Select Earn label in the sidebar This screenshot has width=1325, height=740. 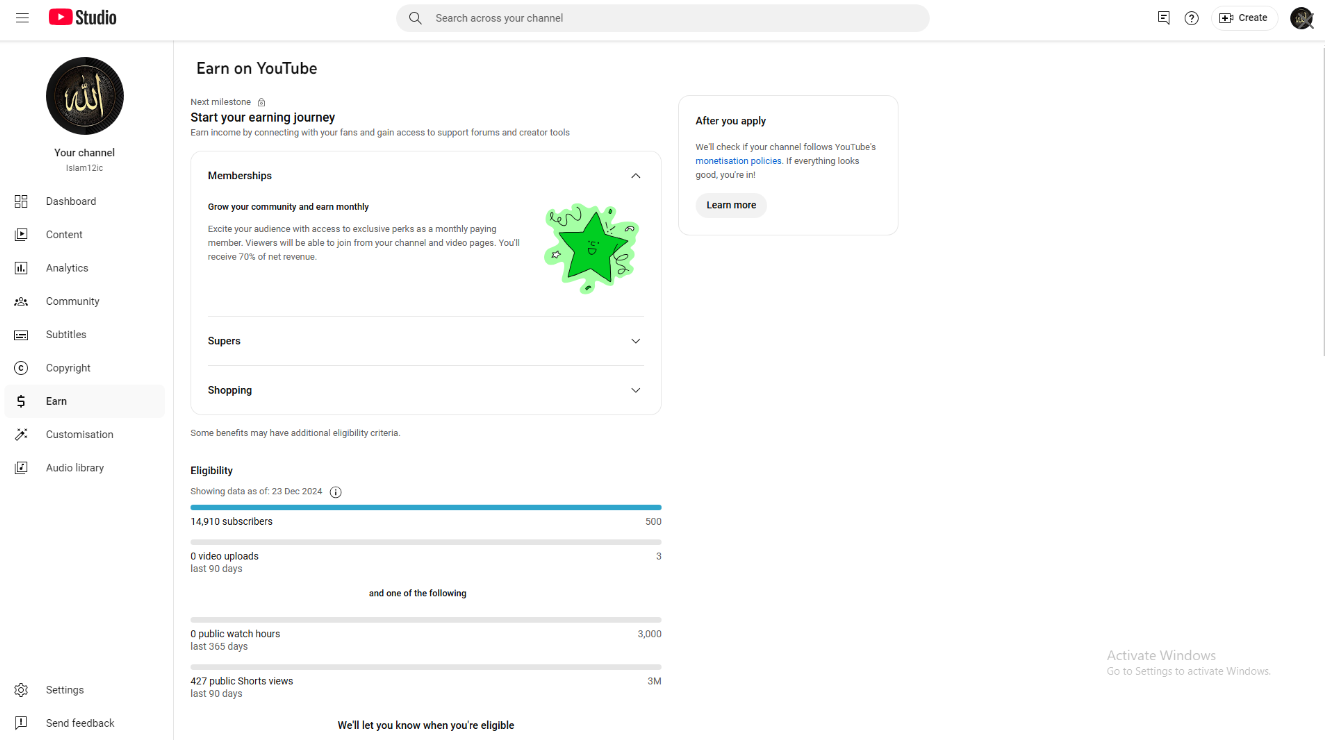coord(56,401)
